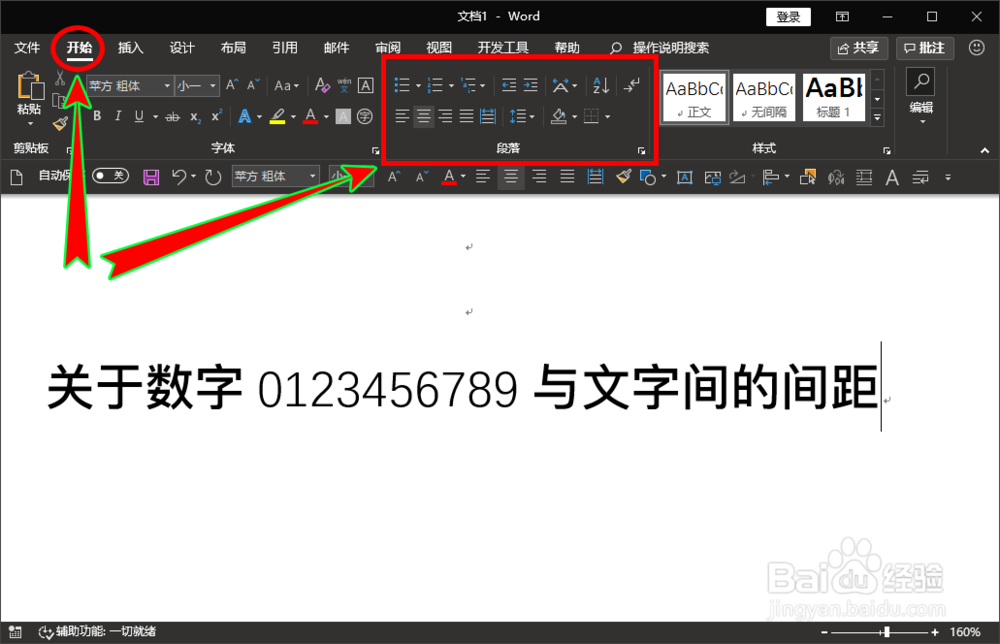The width and height of the screenshot is (1000, 644).
Task: Select center paragraph alignment
Action: (423, 116)
